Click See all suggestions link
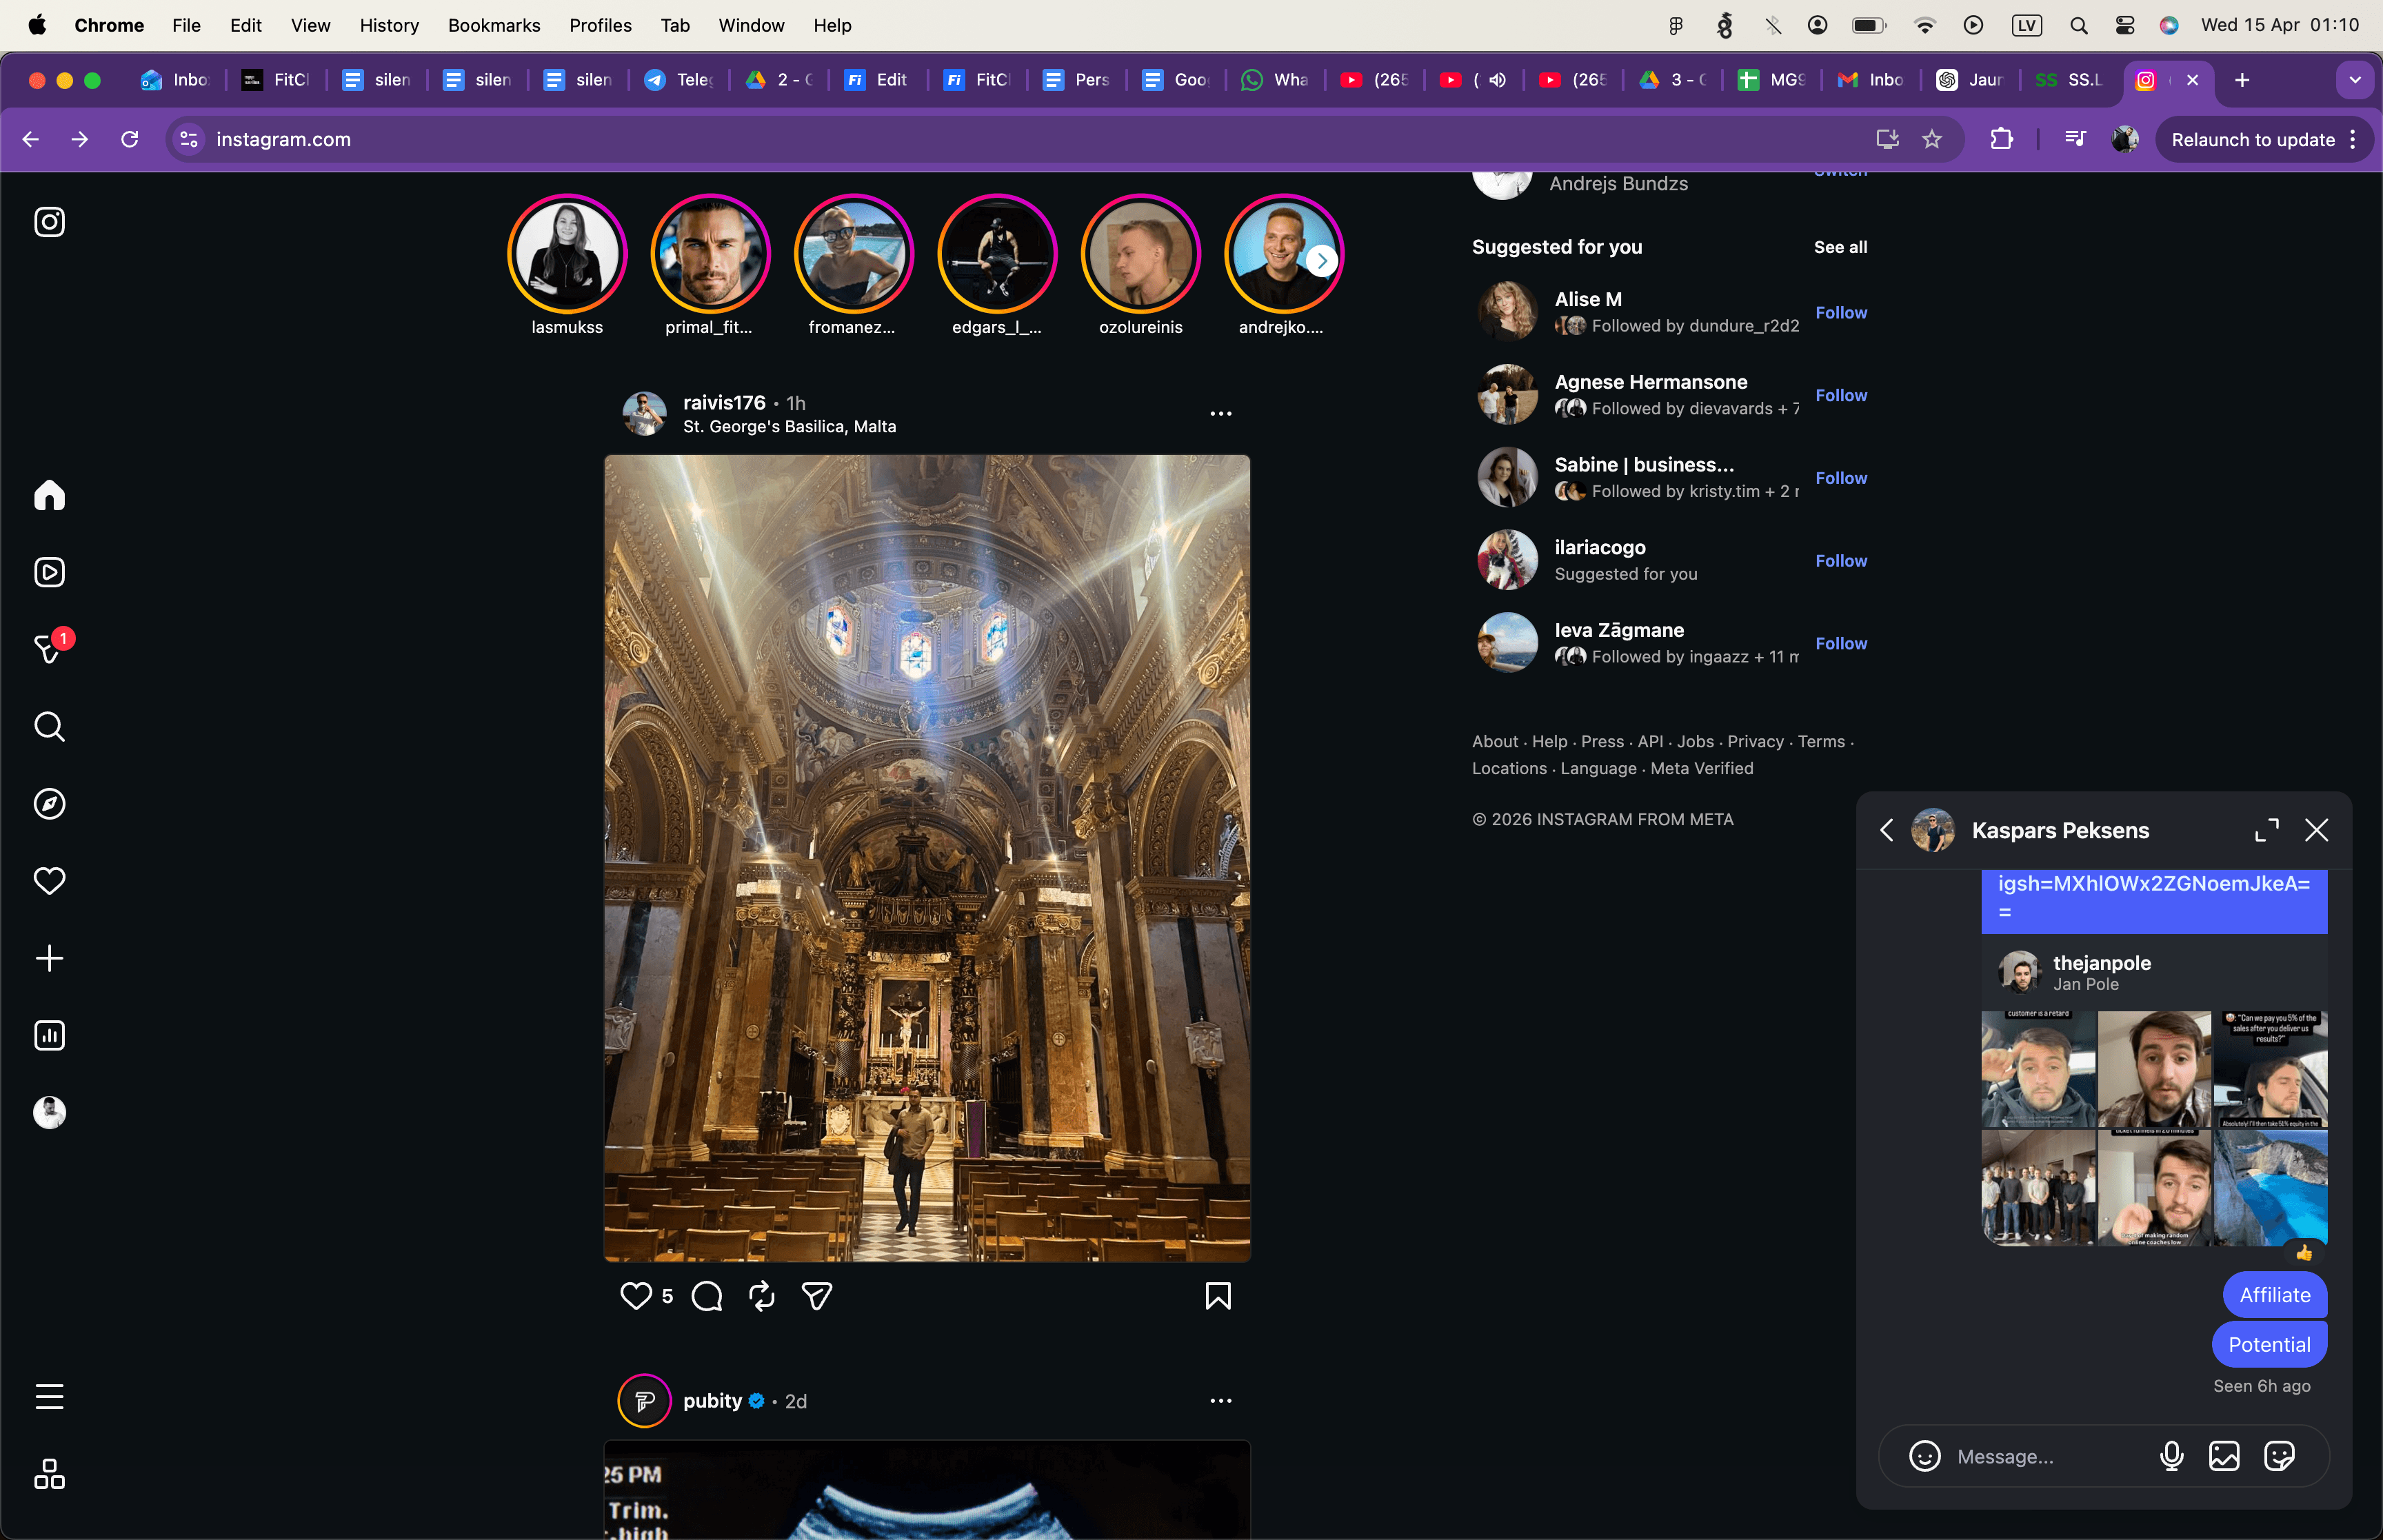2383x1540 pixels. (1840, 247)
